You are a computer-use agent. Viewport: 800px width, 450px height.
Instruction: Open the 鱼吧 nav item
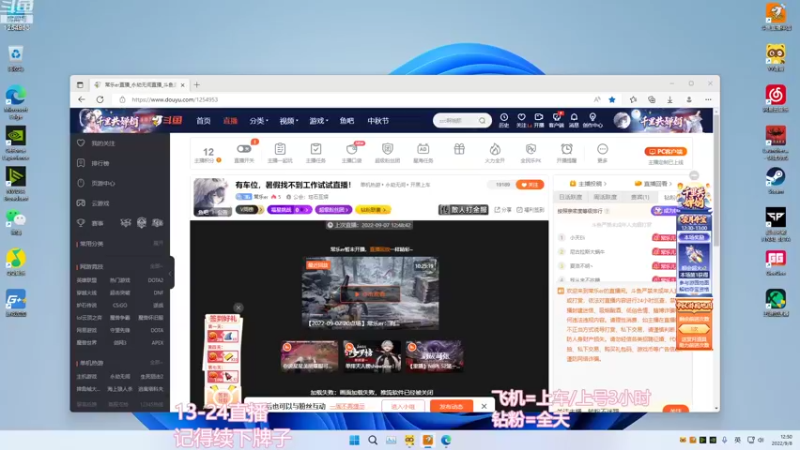[x=347, y=121]
